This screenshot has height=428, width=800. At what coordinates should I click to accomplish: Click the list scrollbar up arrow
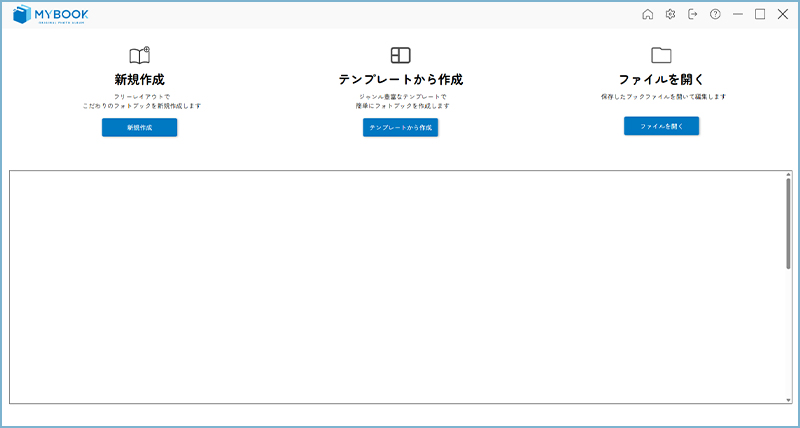788,175
